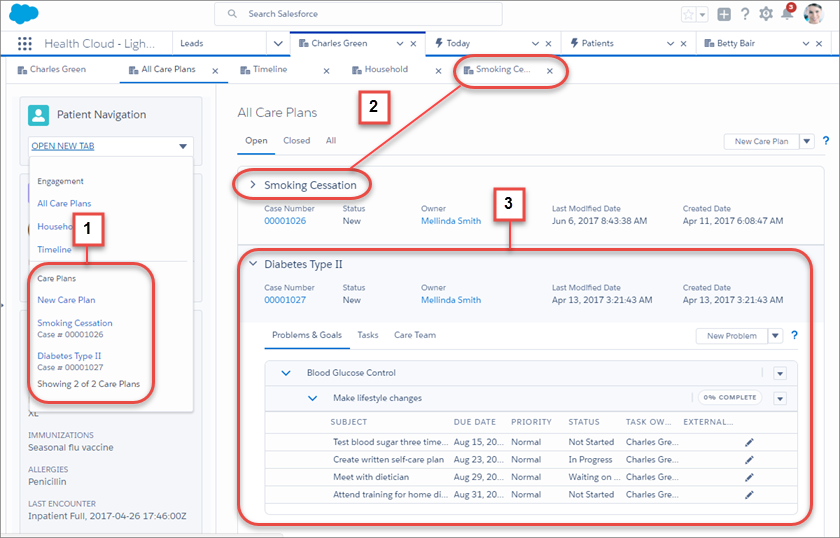Screen dimensions: 840x538
Task: Click the global actions plus icon
Action: pyautogui.click(x=724, y=14)
